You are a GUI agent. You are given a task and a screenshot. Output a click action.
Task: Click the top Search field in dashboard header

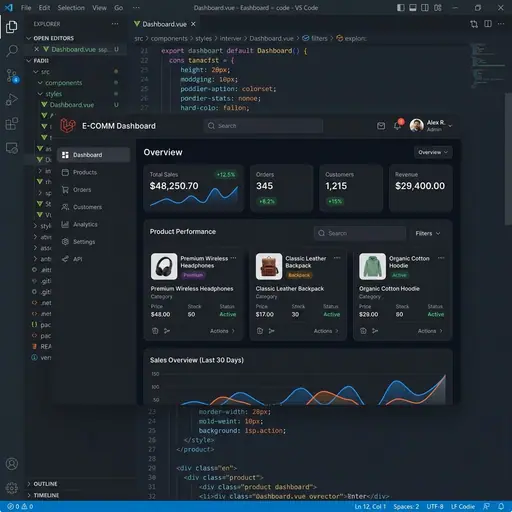(263, 126)
